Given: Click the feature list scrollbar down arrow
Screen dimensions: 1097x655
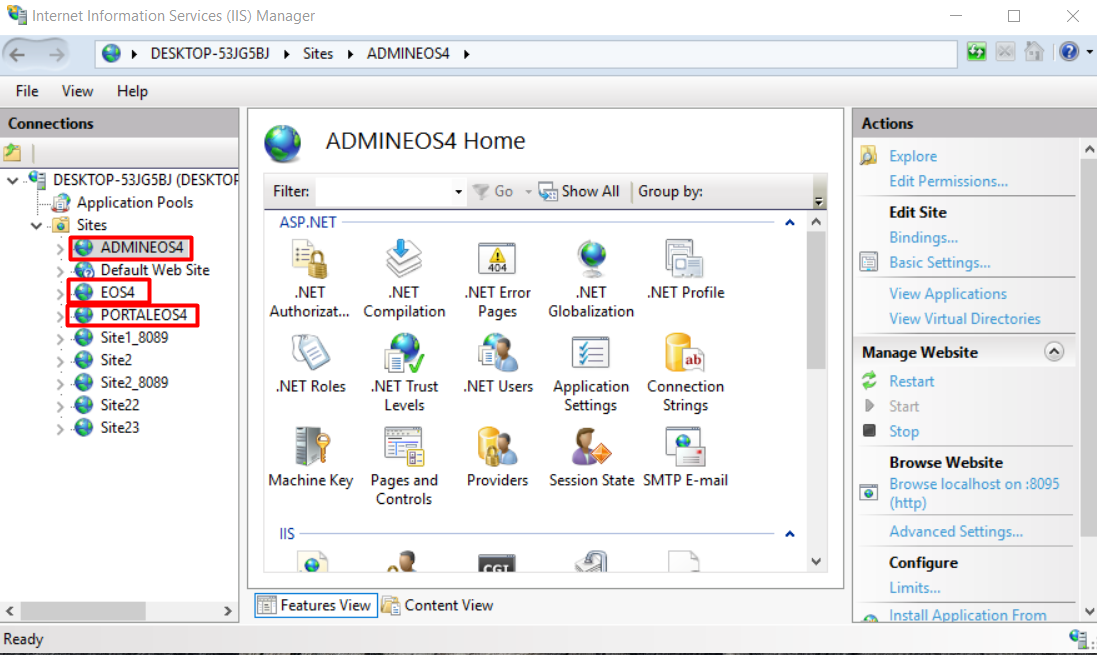Looking at the screenshot, I should [816, 561].
